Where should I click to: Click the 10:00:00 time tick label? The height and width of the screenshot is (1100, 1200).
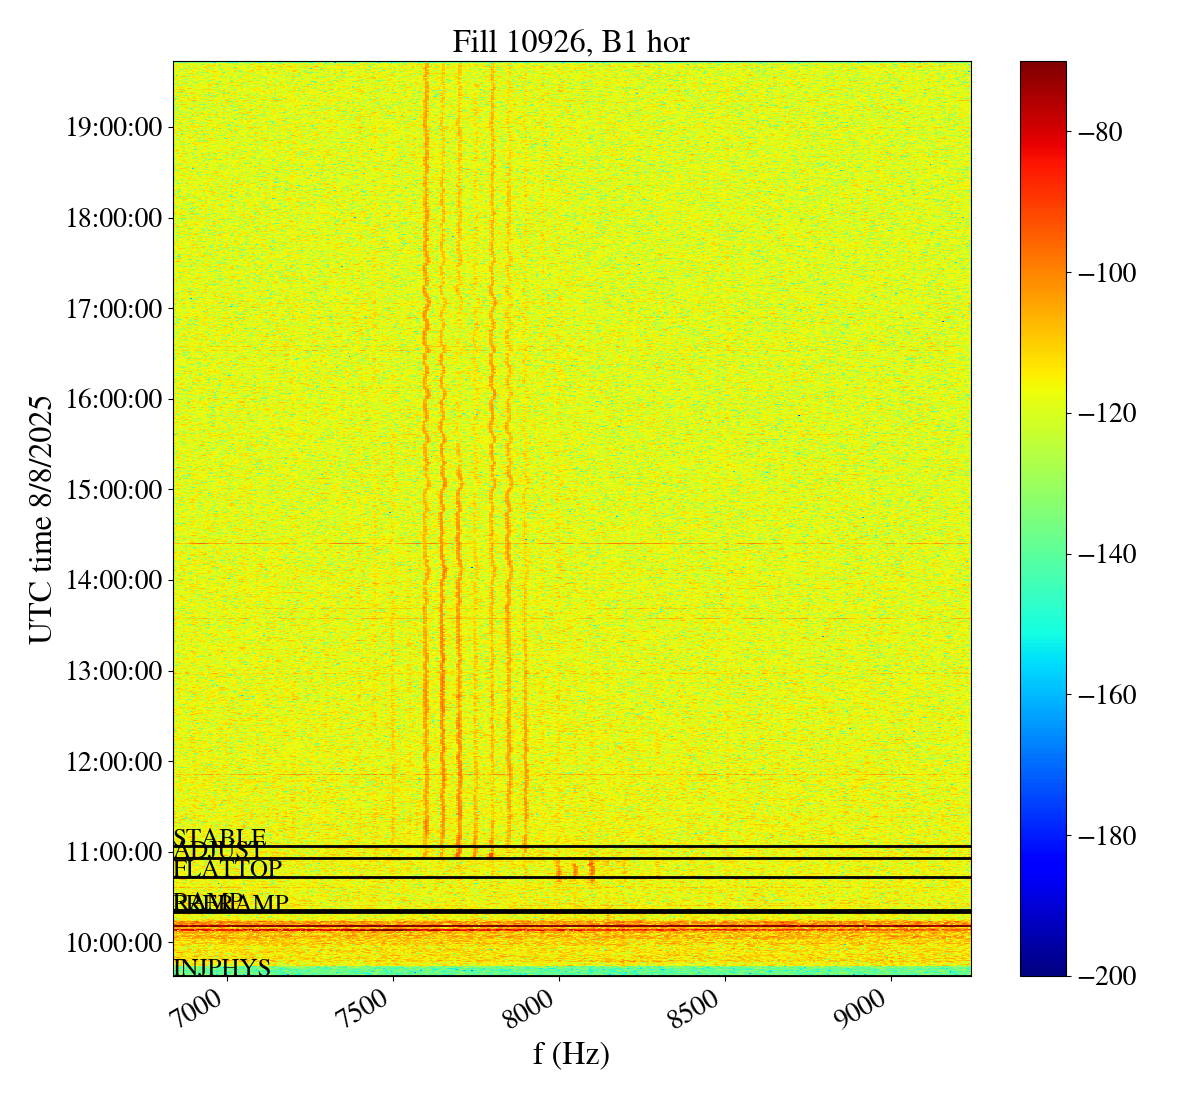[114, 943]
